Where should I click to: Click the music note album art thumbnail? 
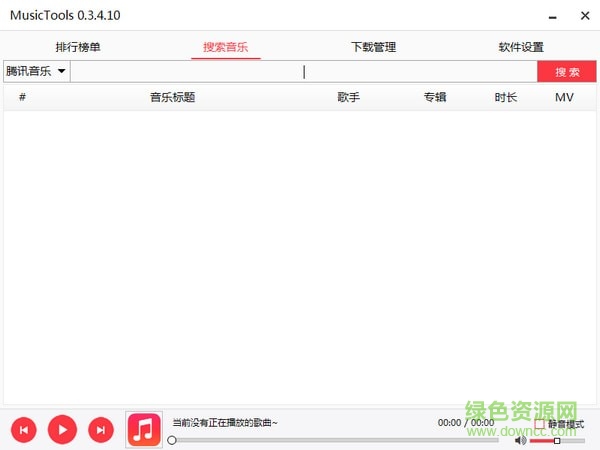(144, 429)
